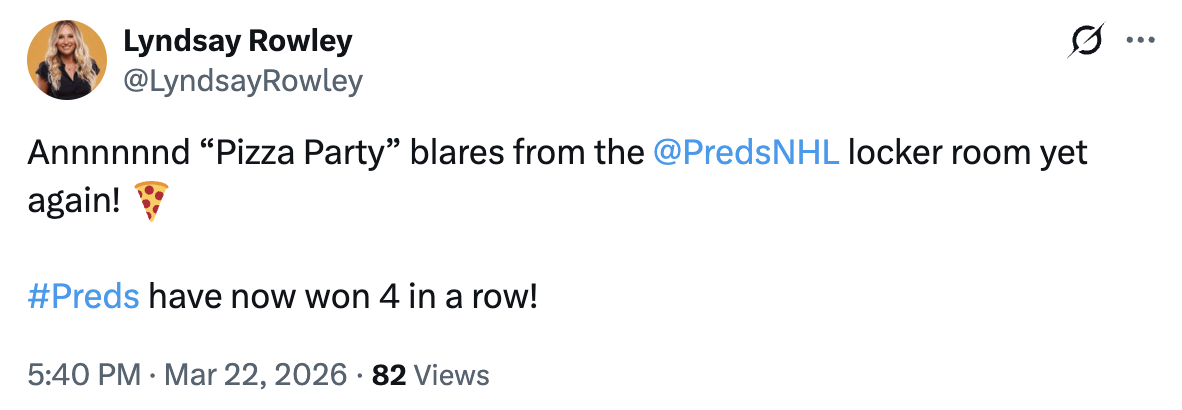Click the pizza slice emoji
1182x410 pixels.
coord(151,204)
